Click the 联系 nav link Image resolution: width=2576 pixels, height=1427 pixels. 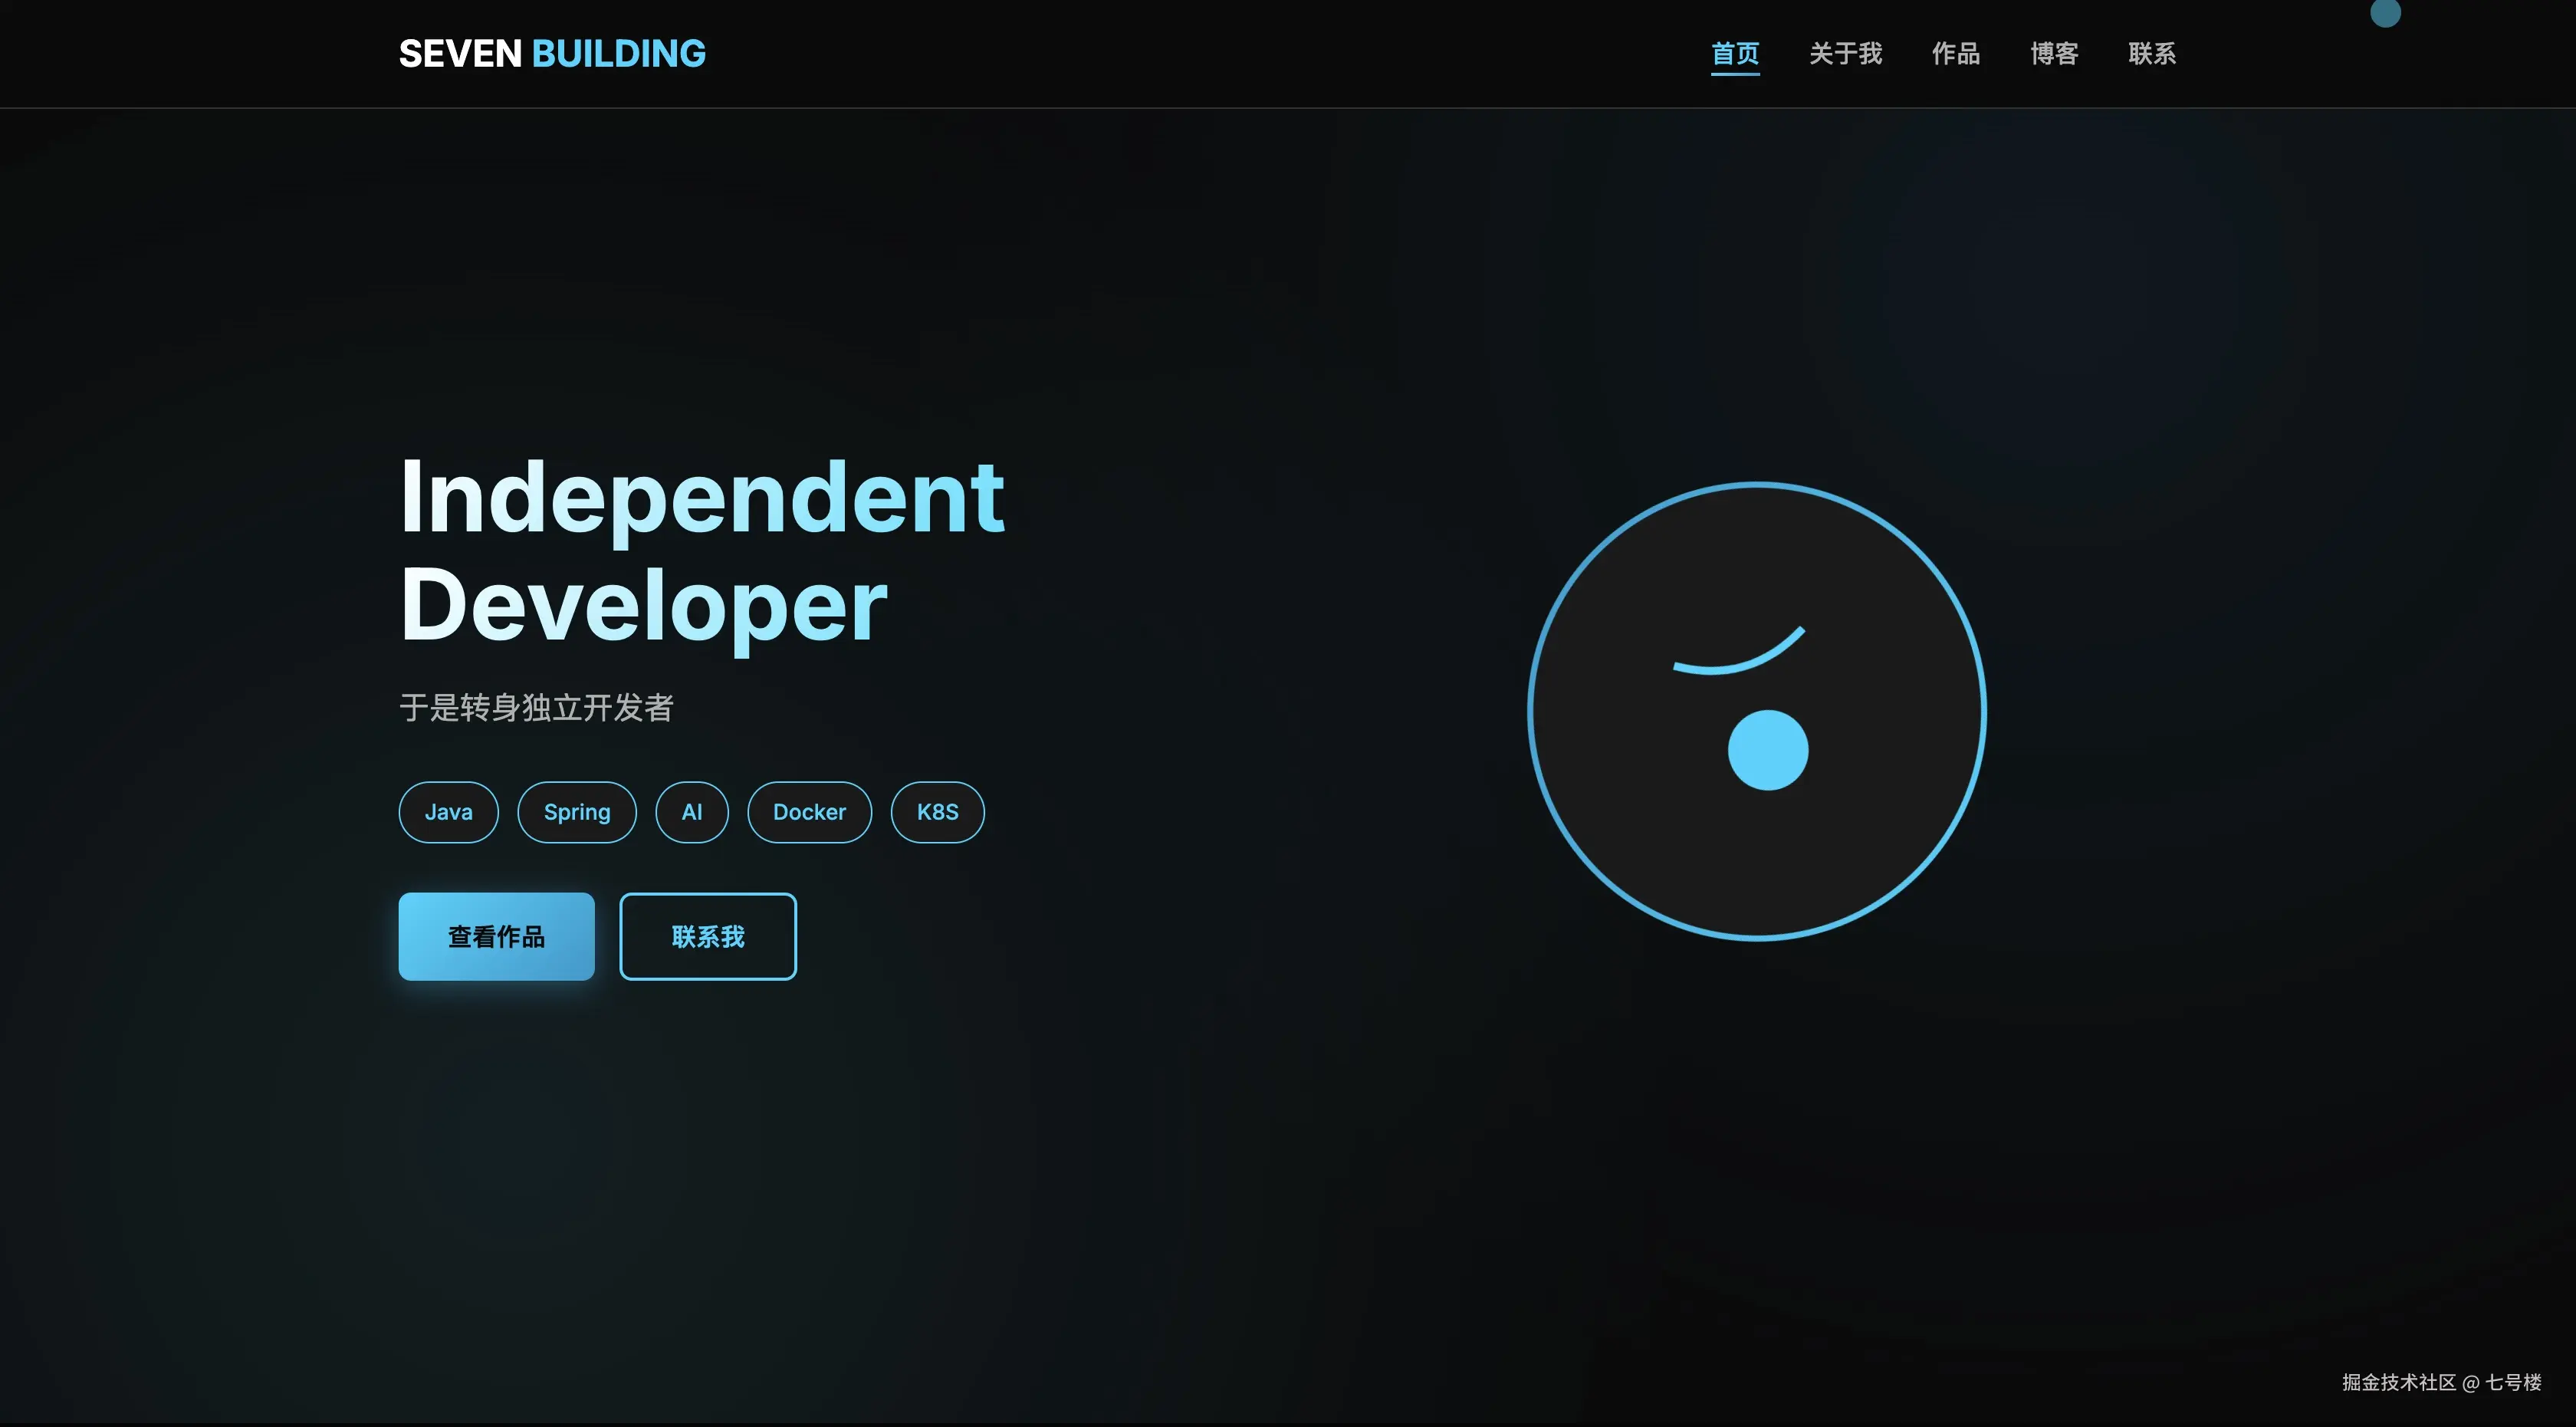point(2152,54)
